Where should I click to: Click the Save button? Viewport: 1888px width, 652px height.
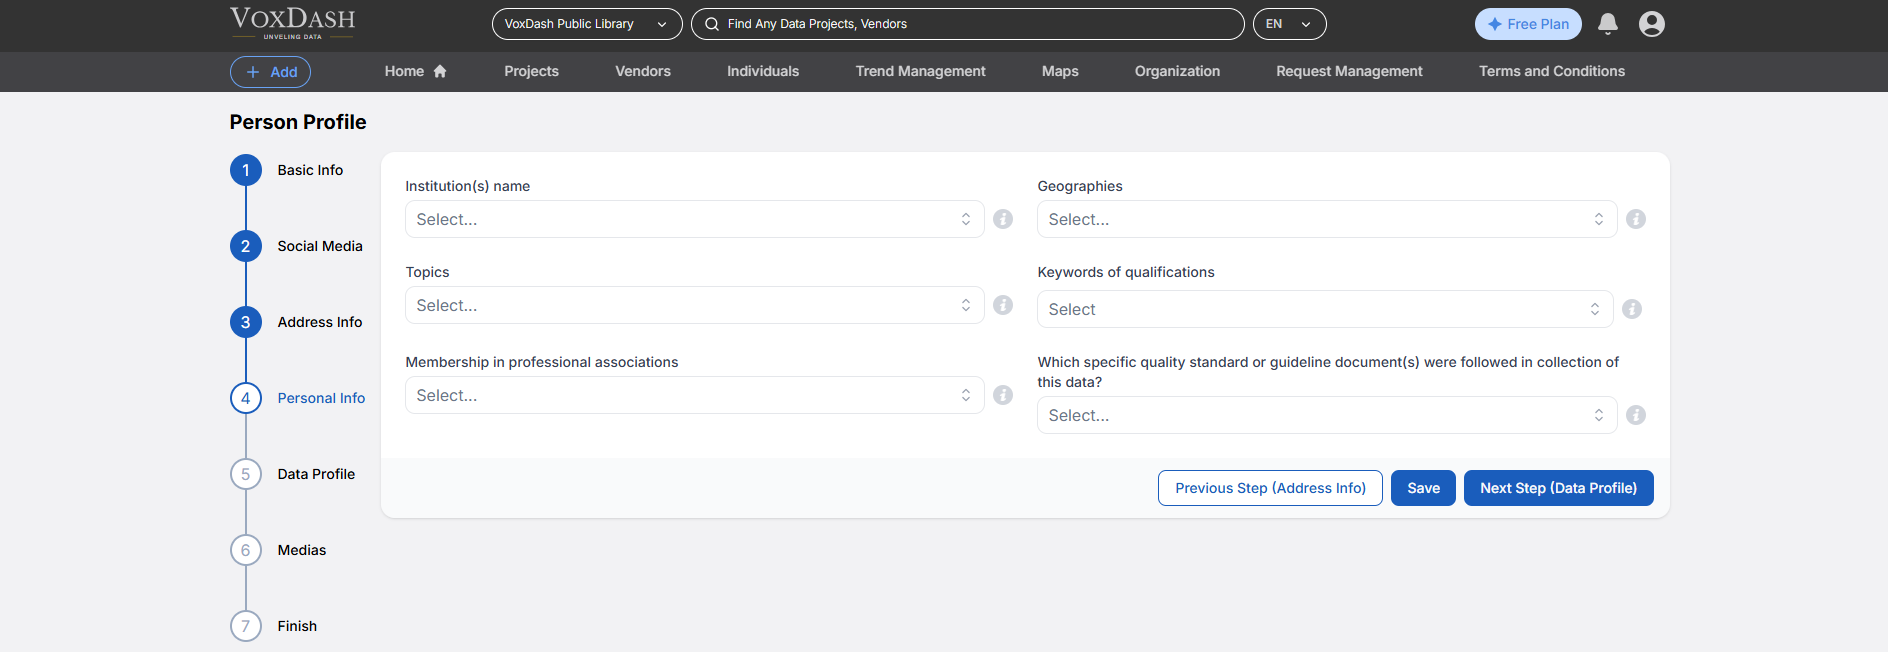[x=1423, y=488]
